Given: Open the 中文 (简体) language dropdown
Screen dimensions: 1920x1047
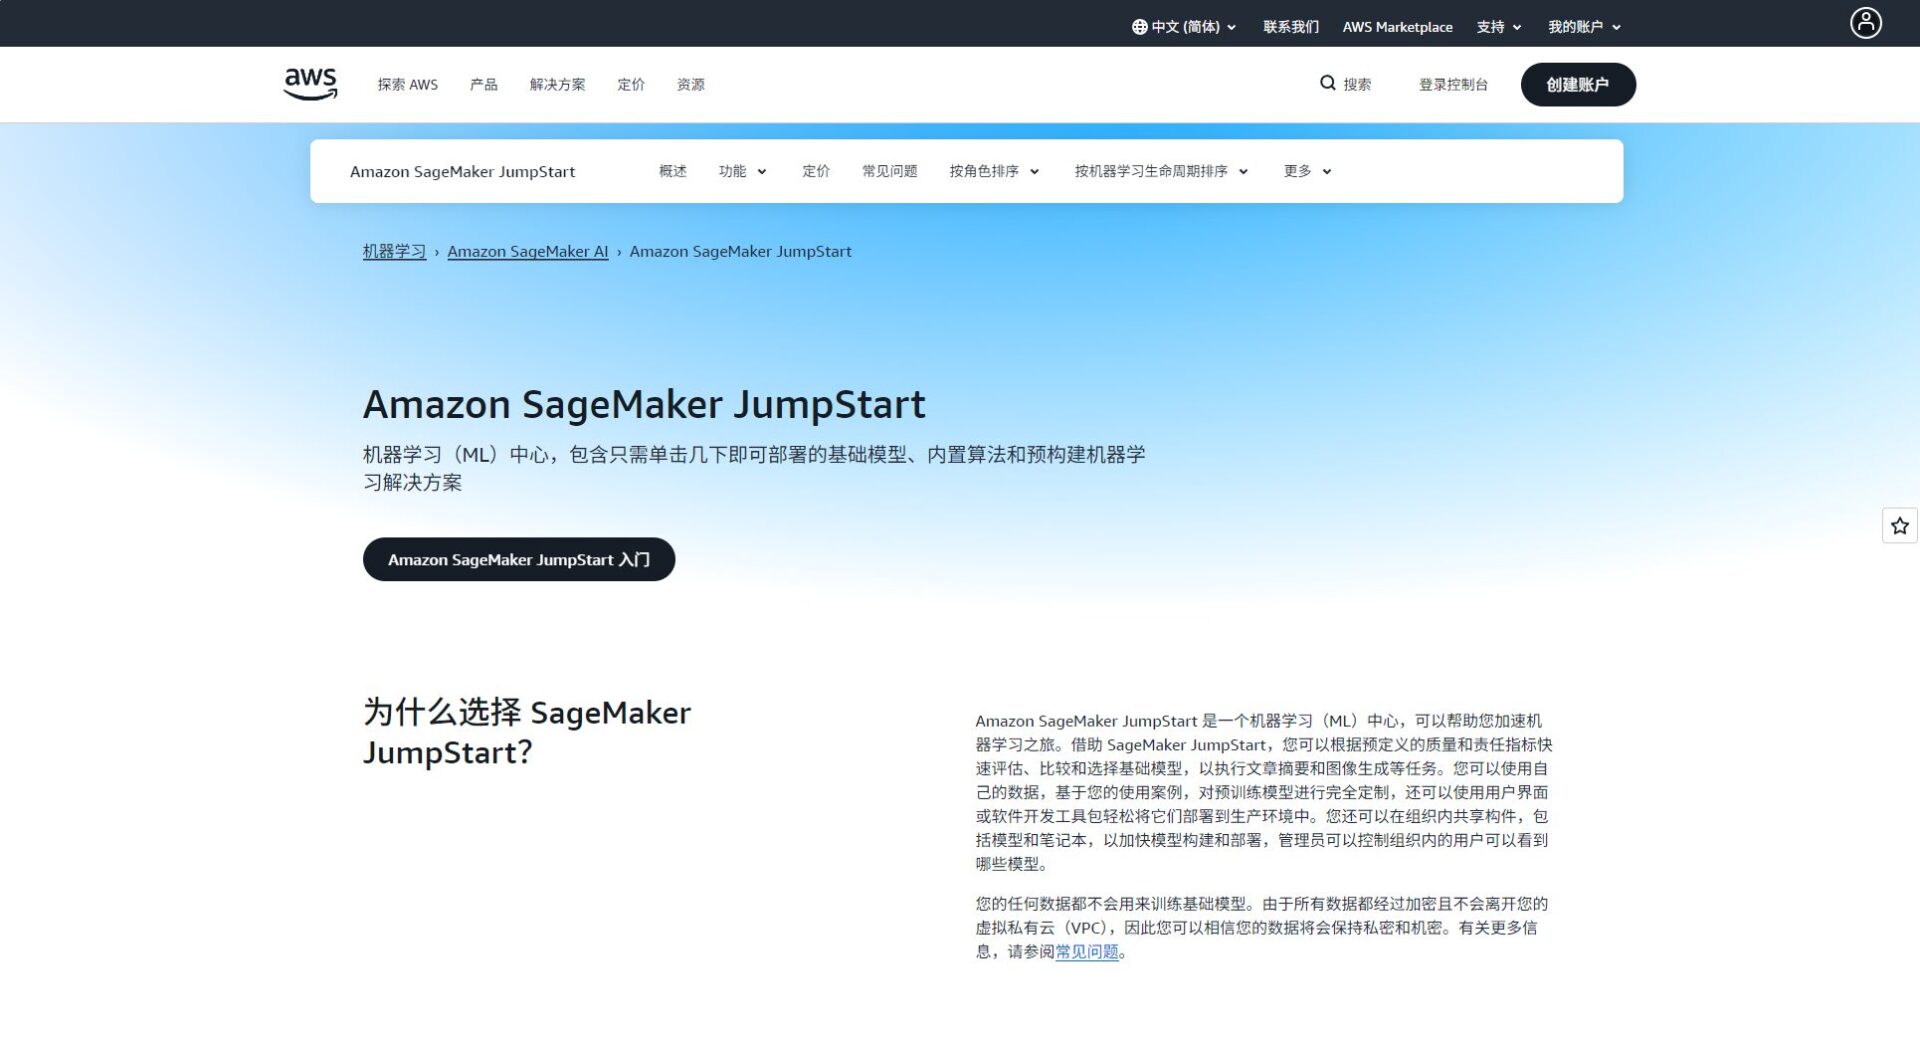Looking at the screenshot, I should 1185,26.
